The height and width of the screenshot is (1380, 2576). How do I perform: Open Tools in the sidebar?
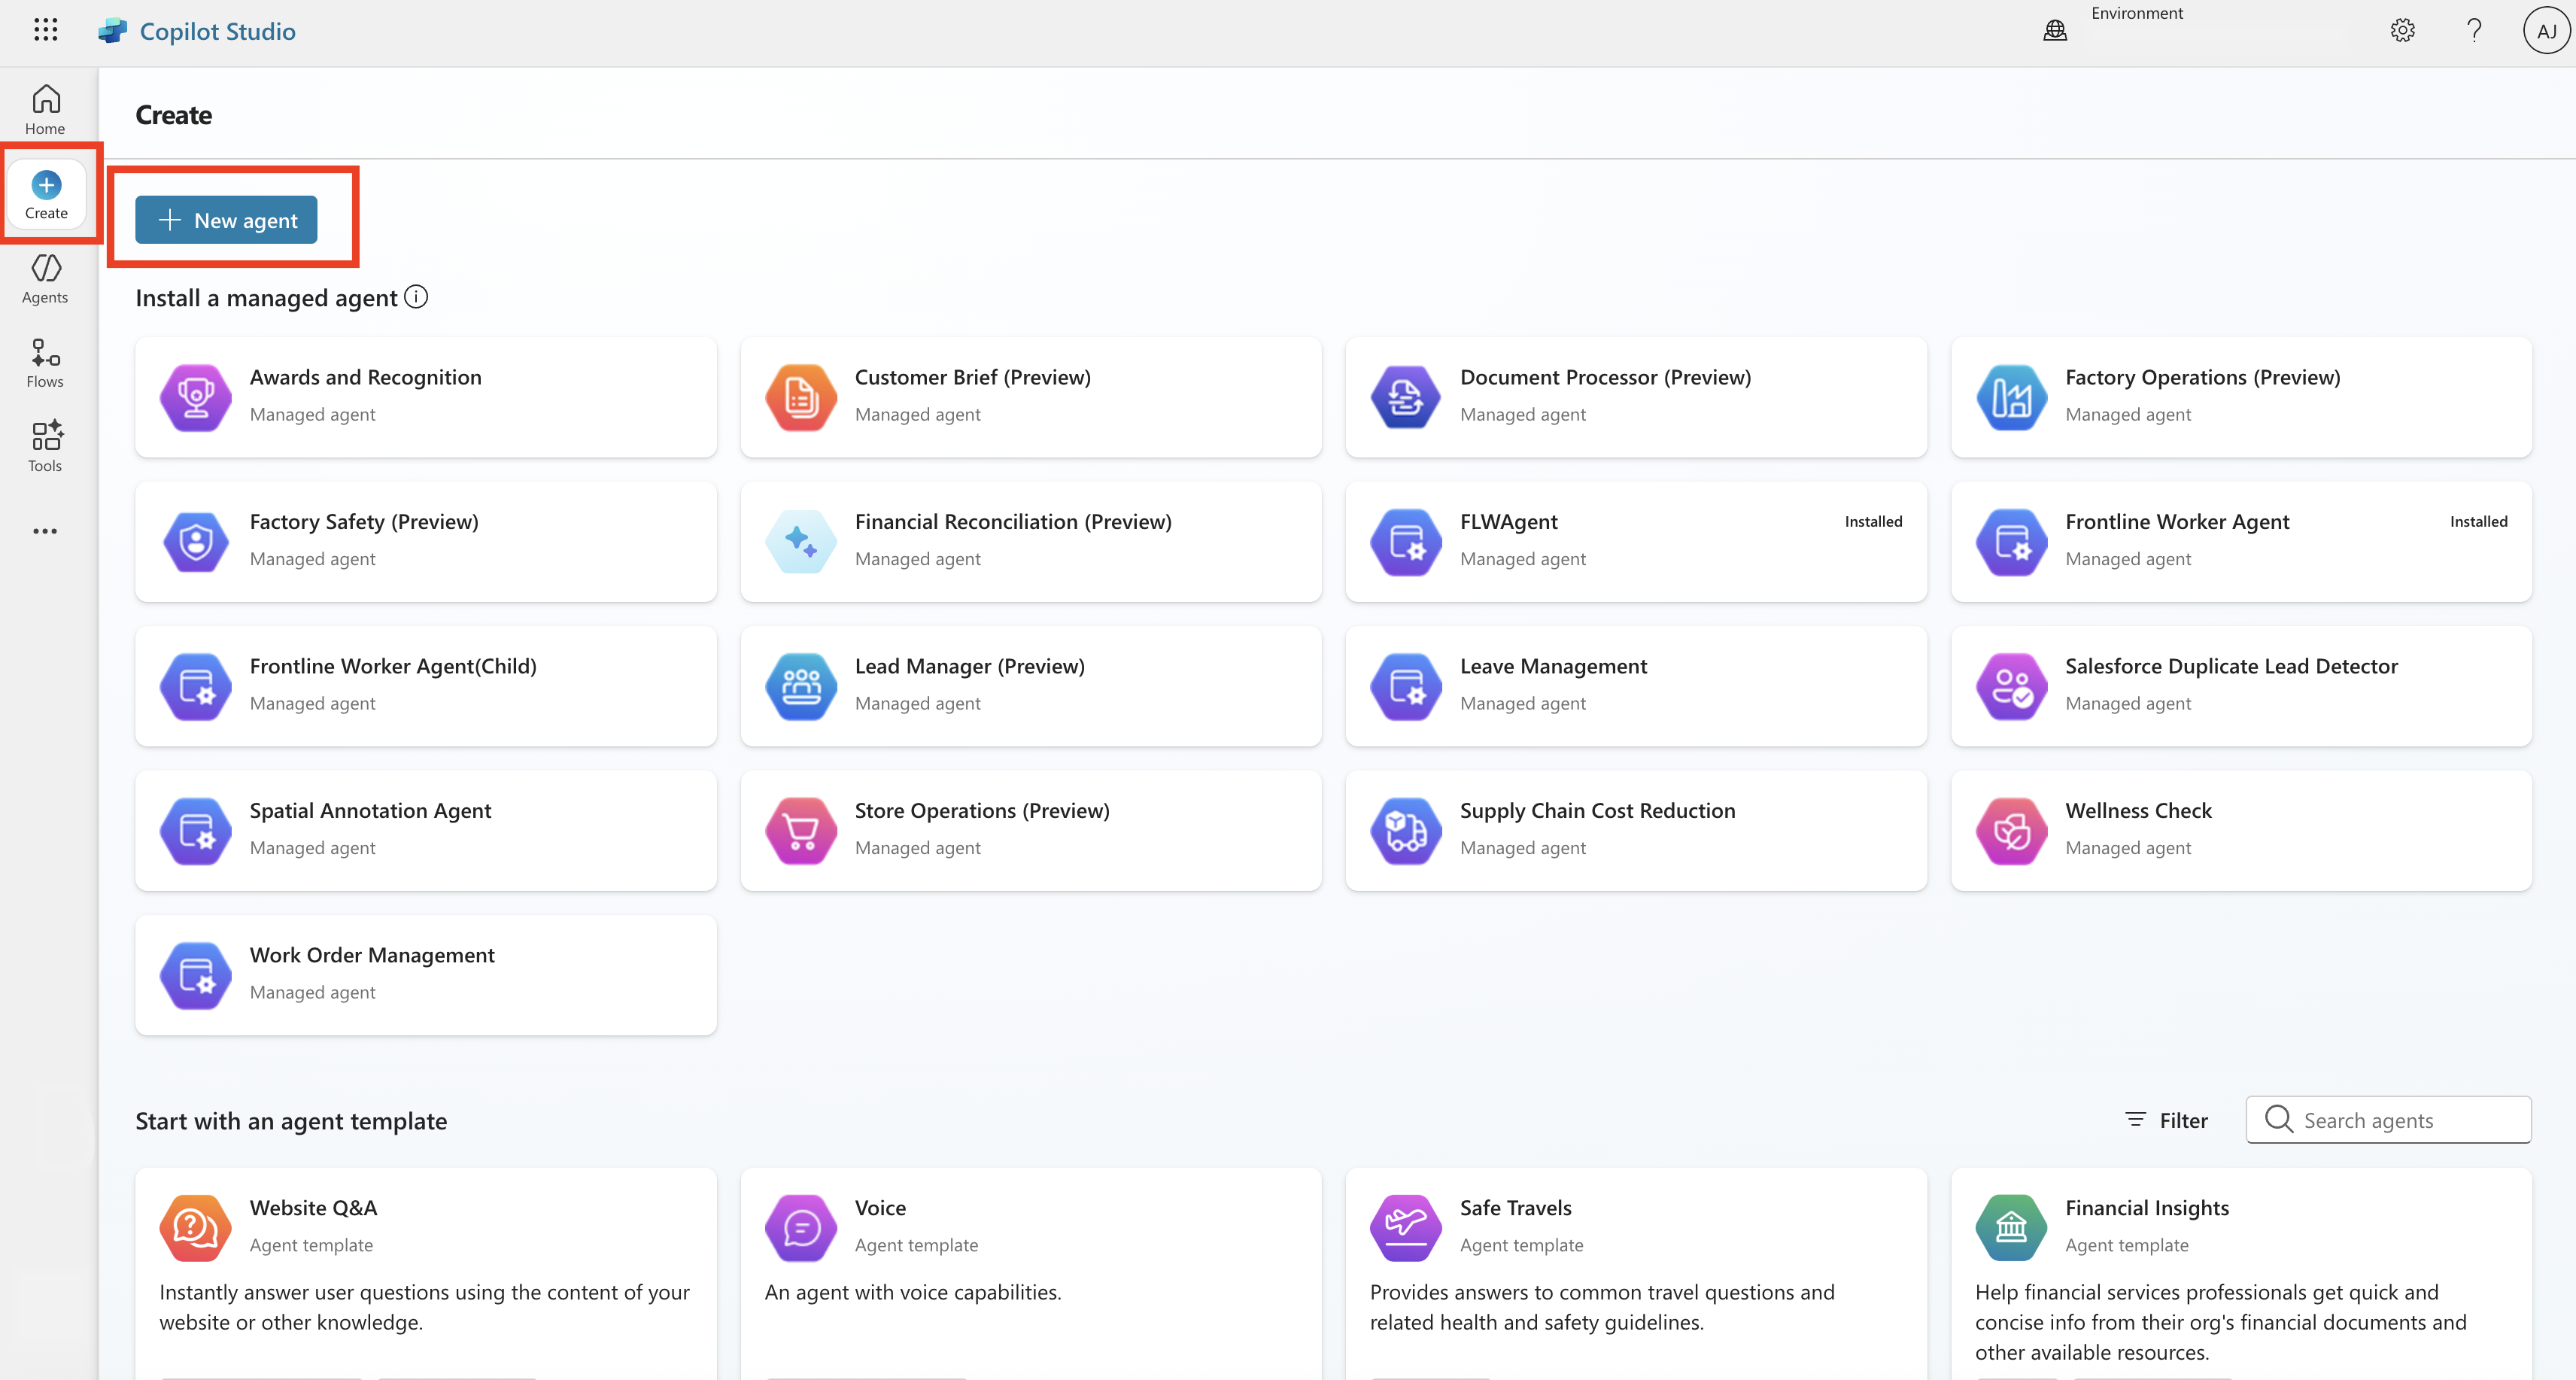tap(45, 446)
